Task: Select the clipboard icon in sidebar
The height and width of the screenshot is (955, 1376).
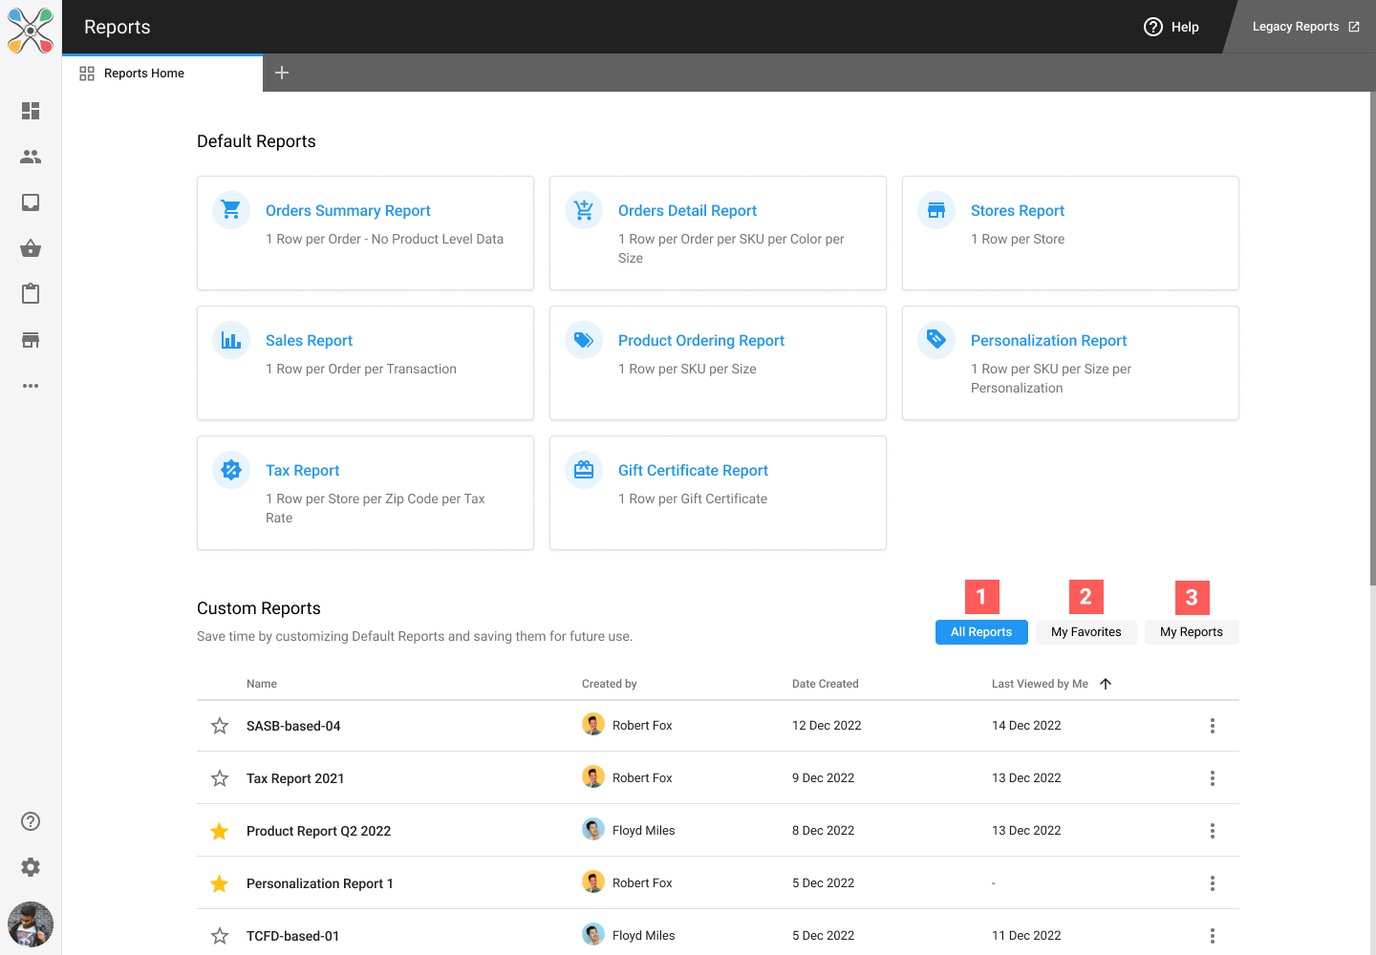Action: click(30, 294)
